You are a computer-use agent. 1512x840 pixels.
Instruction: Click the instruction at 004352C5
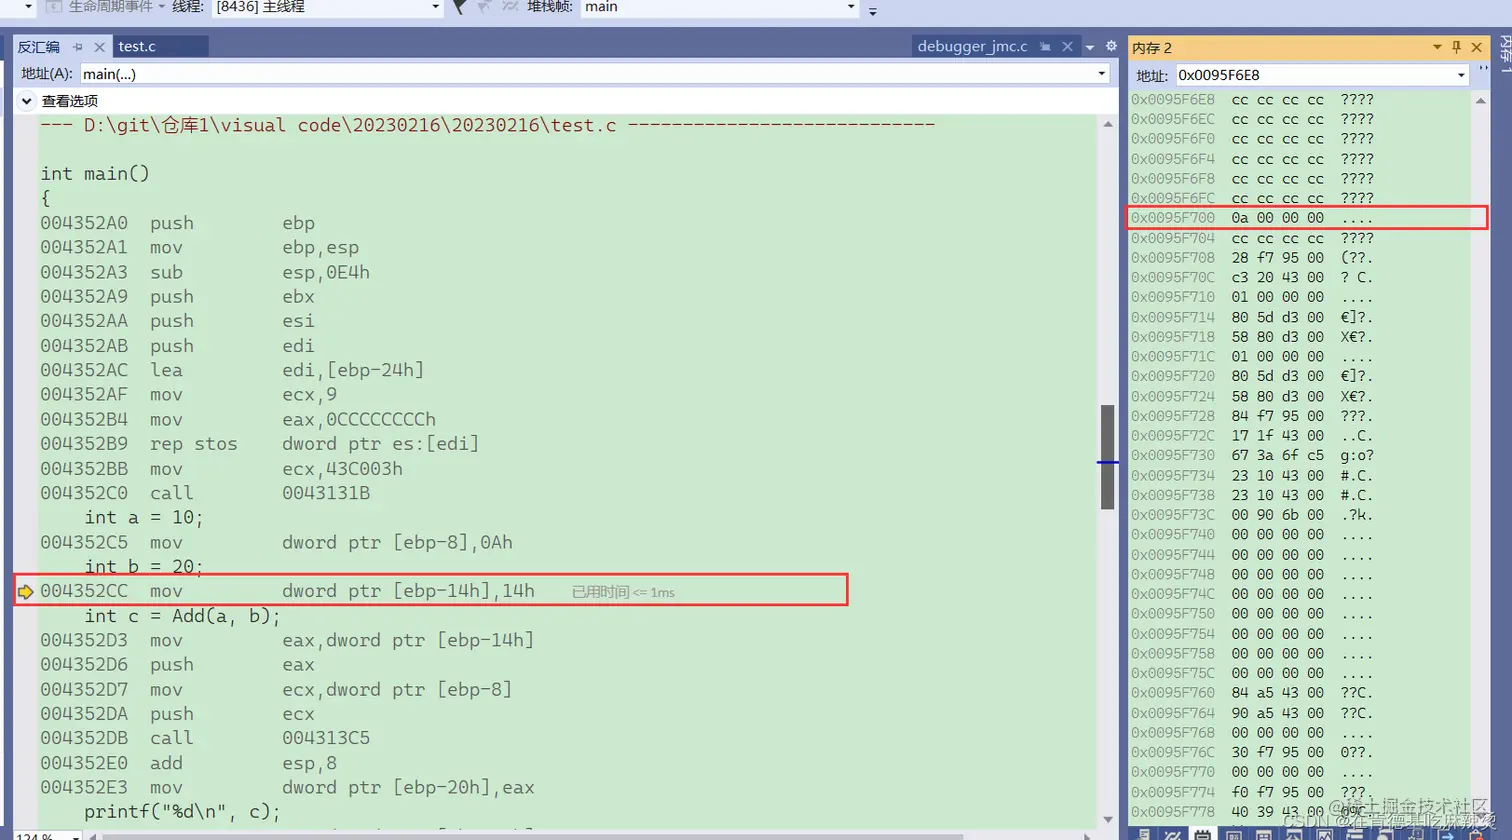277,543
